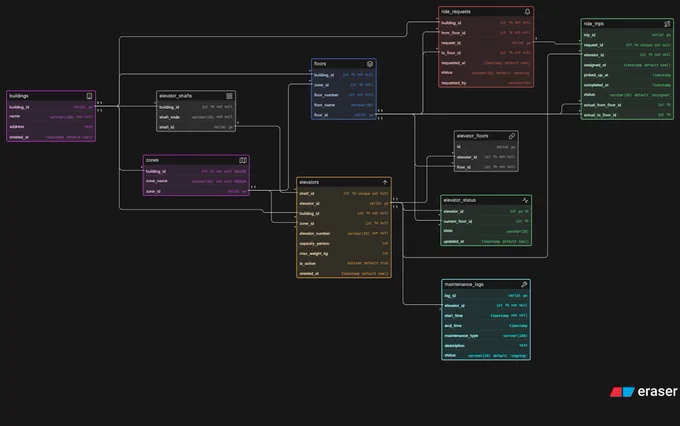Click 'to_floor_id' field in ride_requests table
The height and width of the screenshot is (426, 680).
486,53
